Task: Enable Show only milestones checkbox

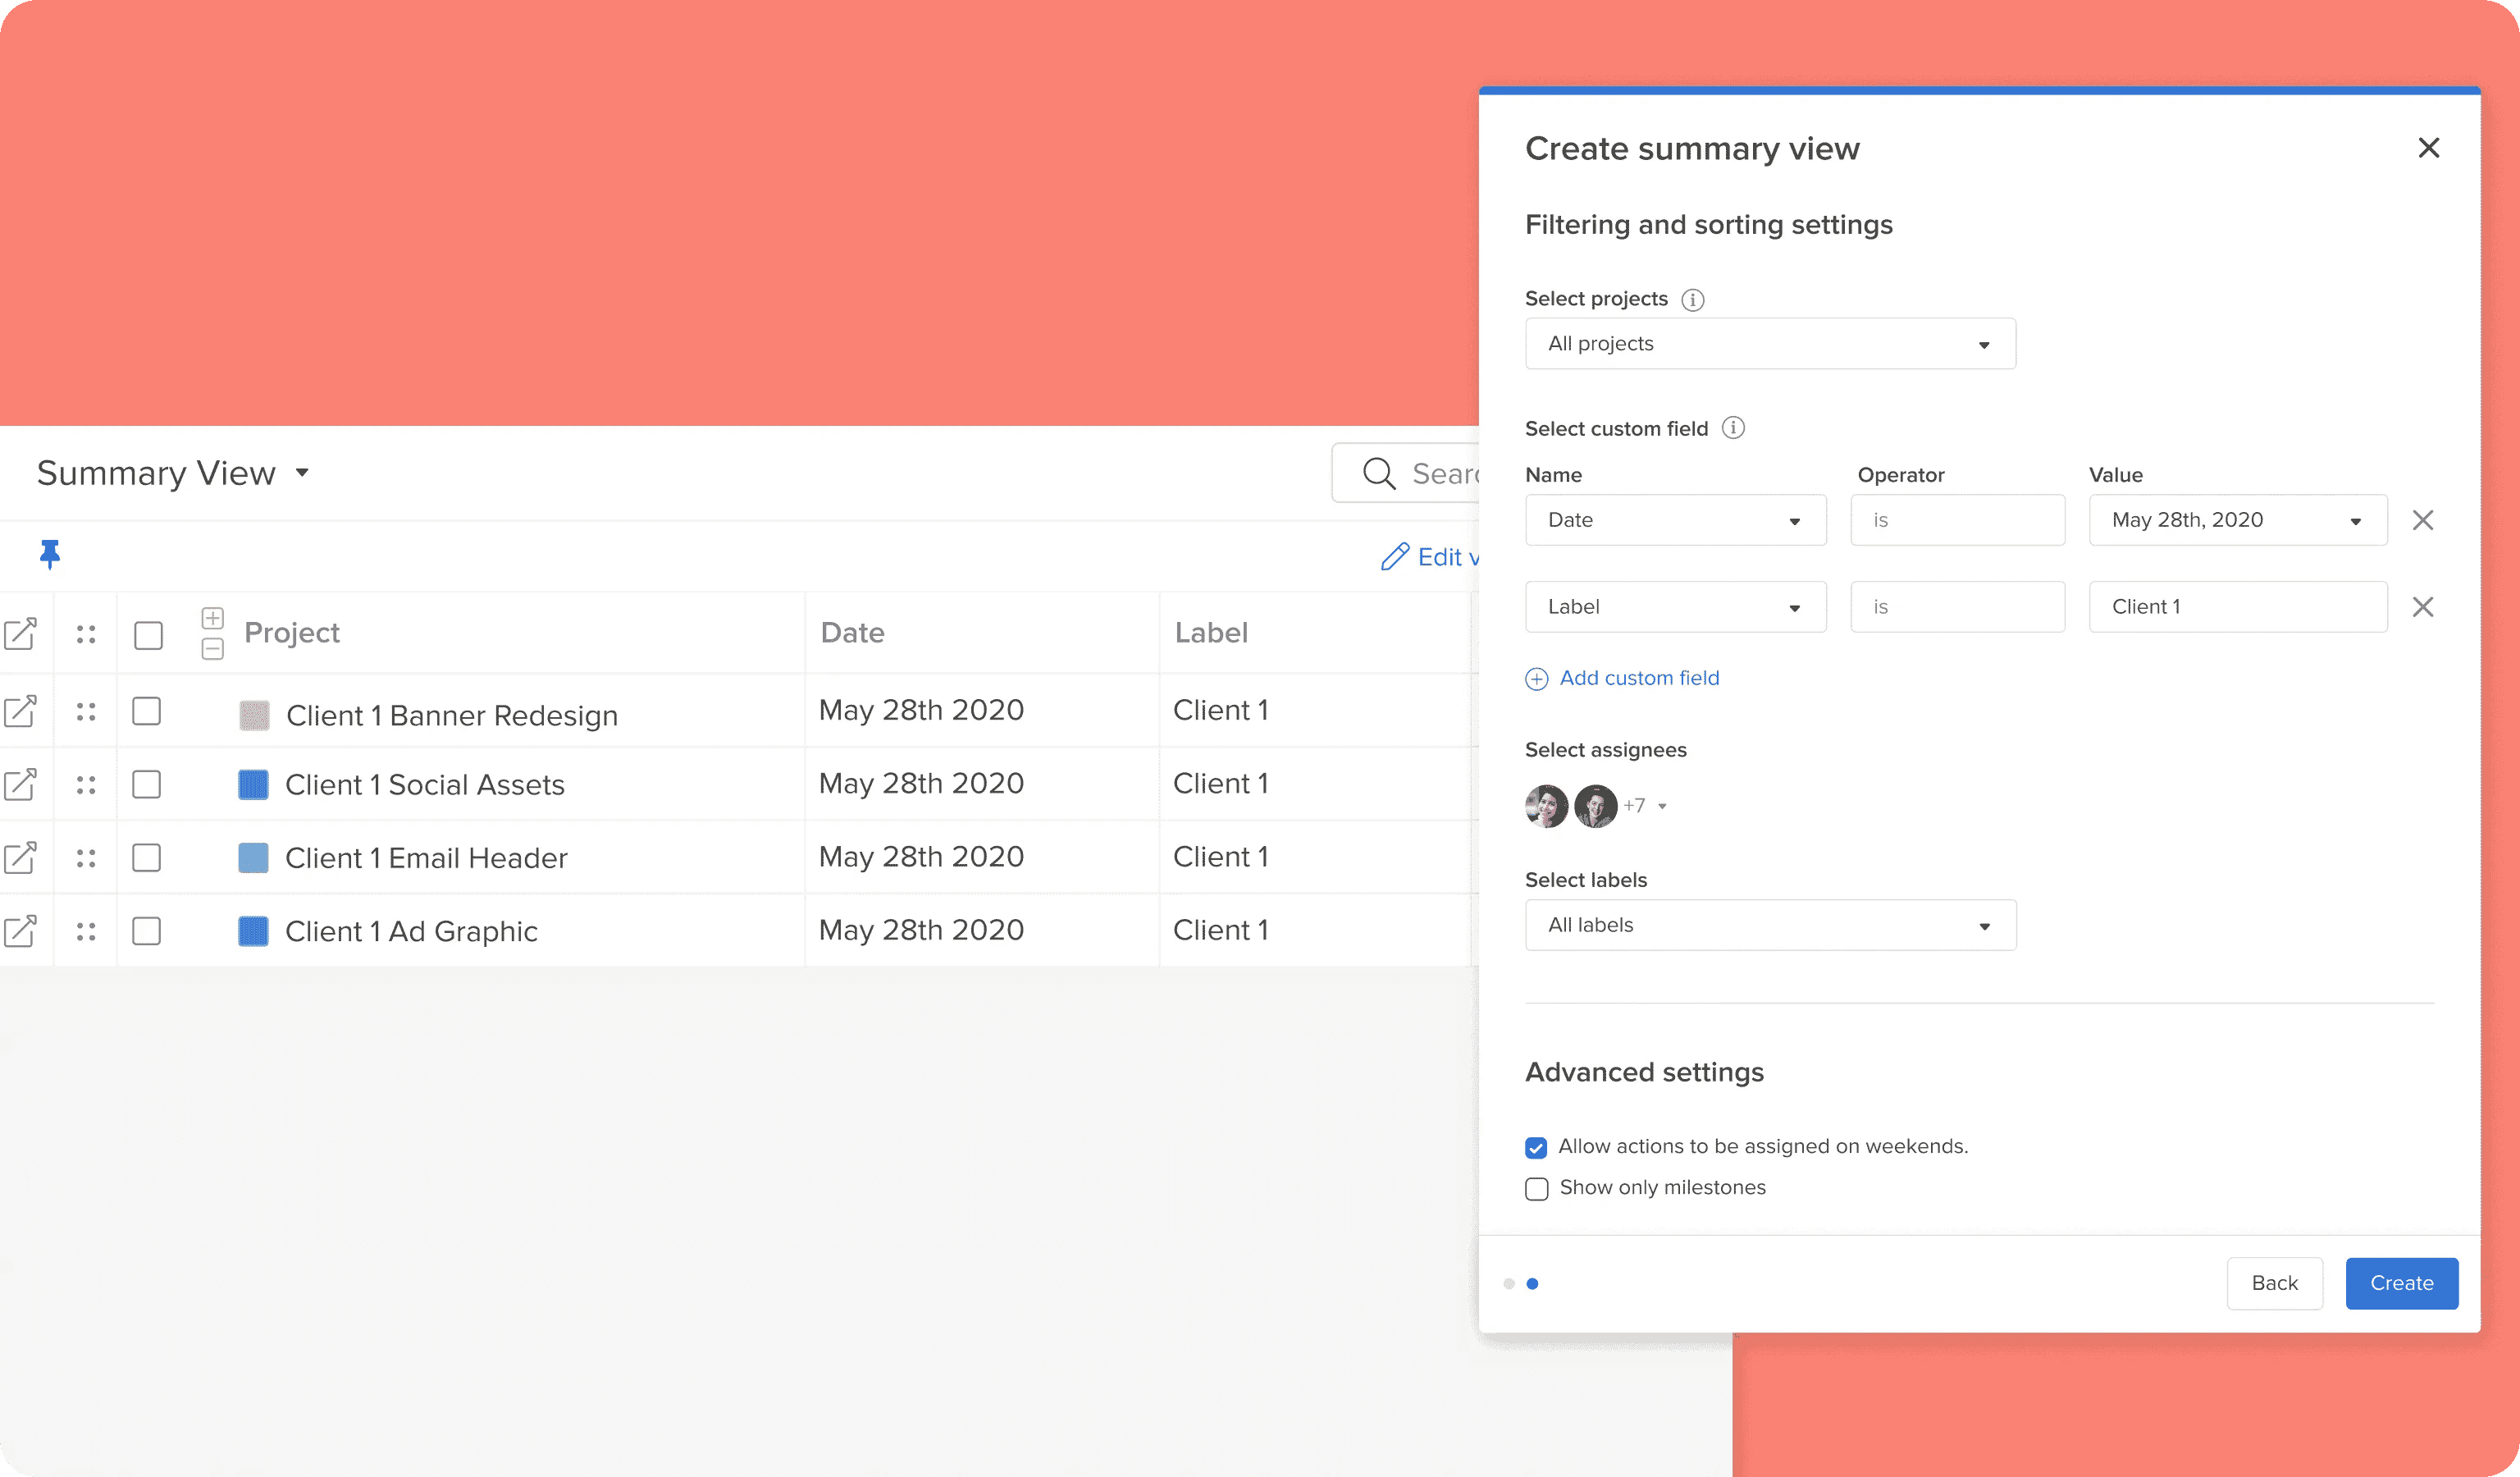Action: pos(1536,1188)
